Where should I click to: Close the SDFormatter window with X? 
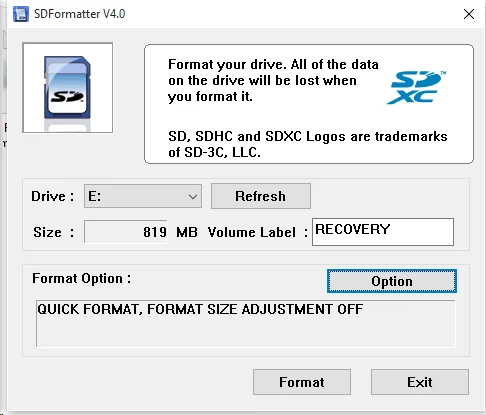tap(469, 14)
